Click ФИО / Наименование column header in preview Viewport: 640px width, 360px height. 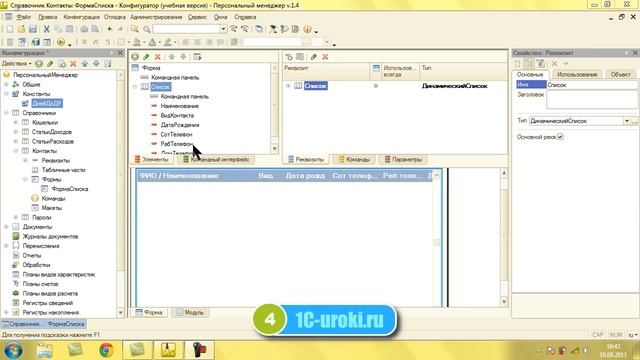tap(179, 176)
